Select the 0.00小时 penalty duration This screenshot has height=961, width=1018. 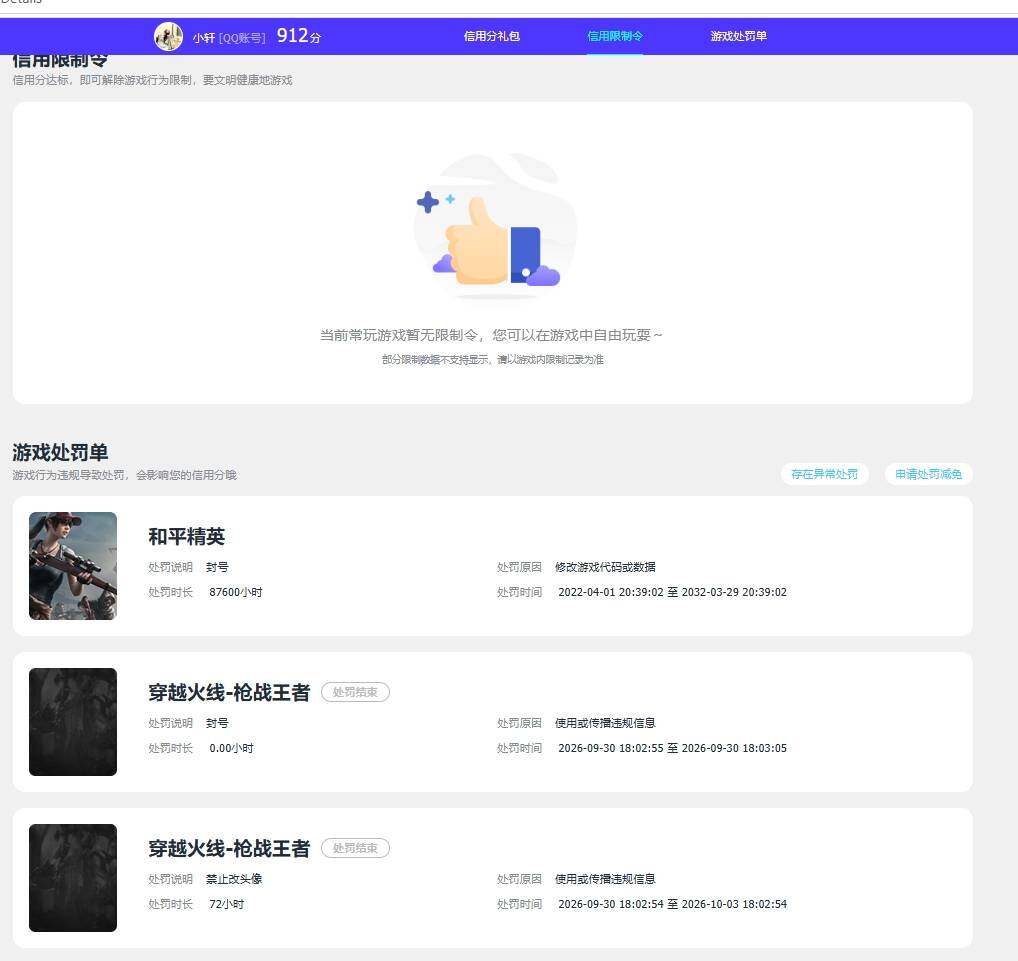231,748
